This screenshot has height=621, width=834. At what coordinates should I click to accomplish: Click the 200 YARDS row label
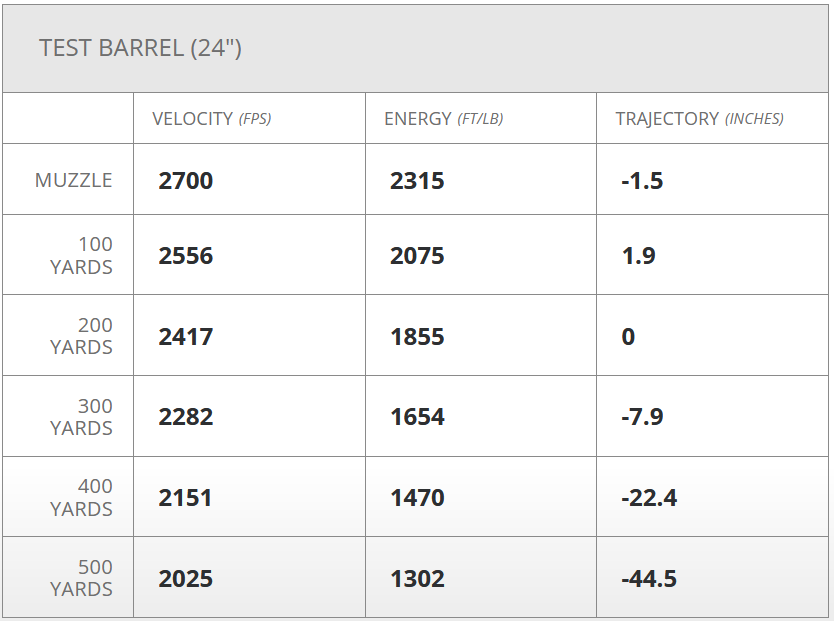tap(81, 336)
